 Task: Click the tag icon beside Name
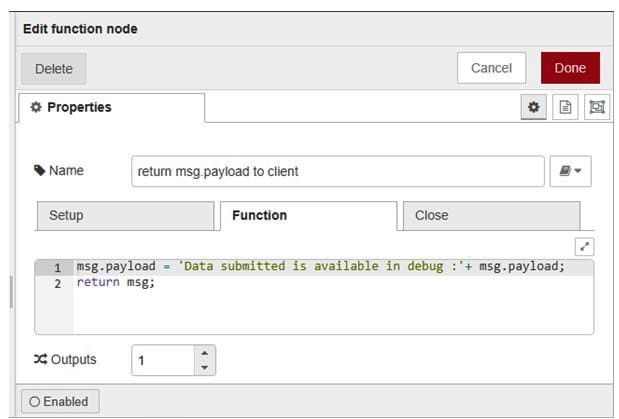point(40,171)
